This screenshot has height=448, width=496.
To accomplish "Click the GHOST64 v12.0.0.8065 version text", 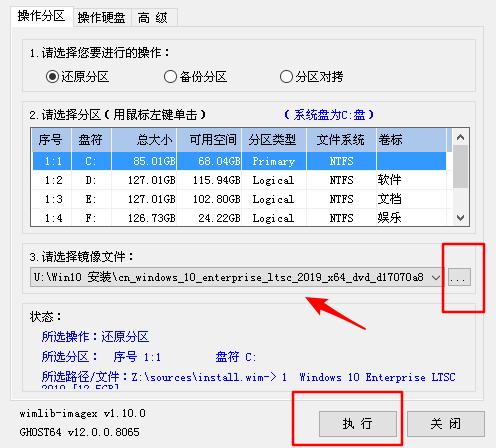I will pos(79,432).
